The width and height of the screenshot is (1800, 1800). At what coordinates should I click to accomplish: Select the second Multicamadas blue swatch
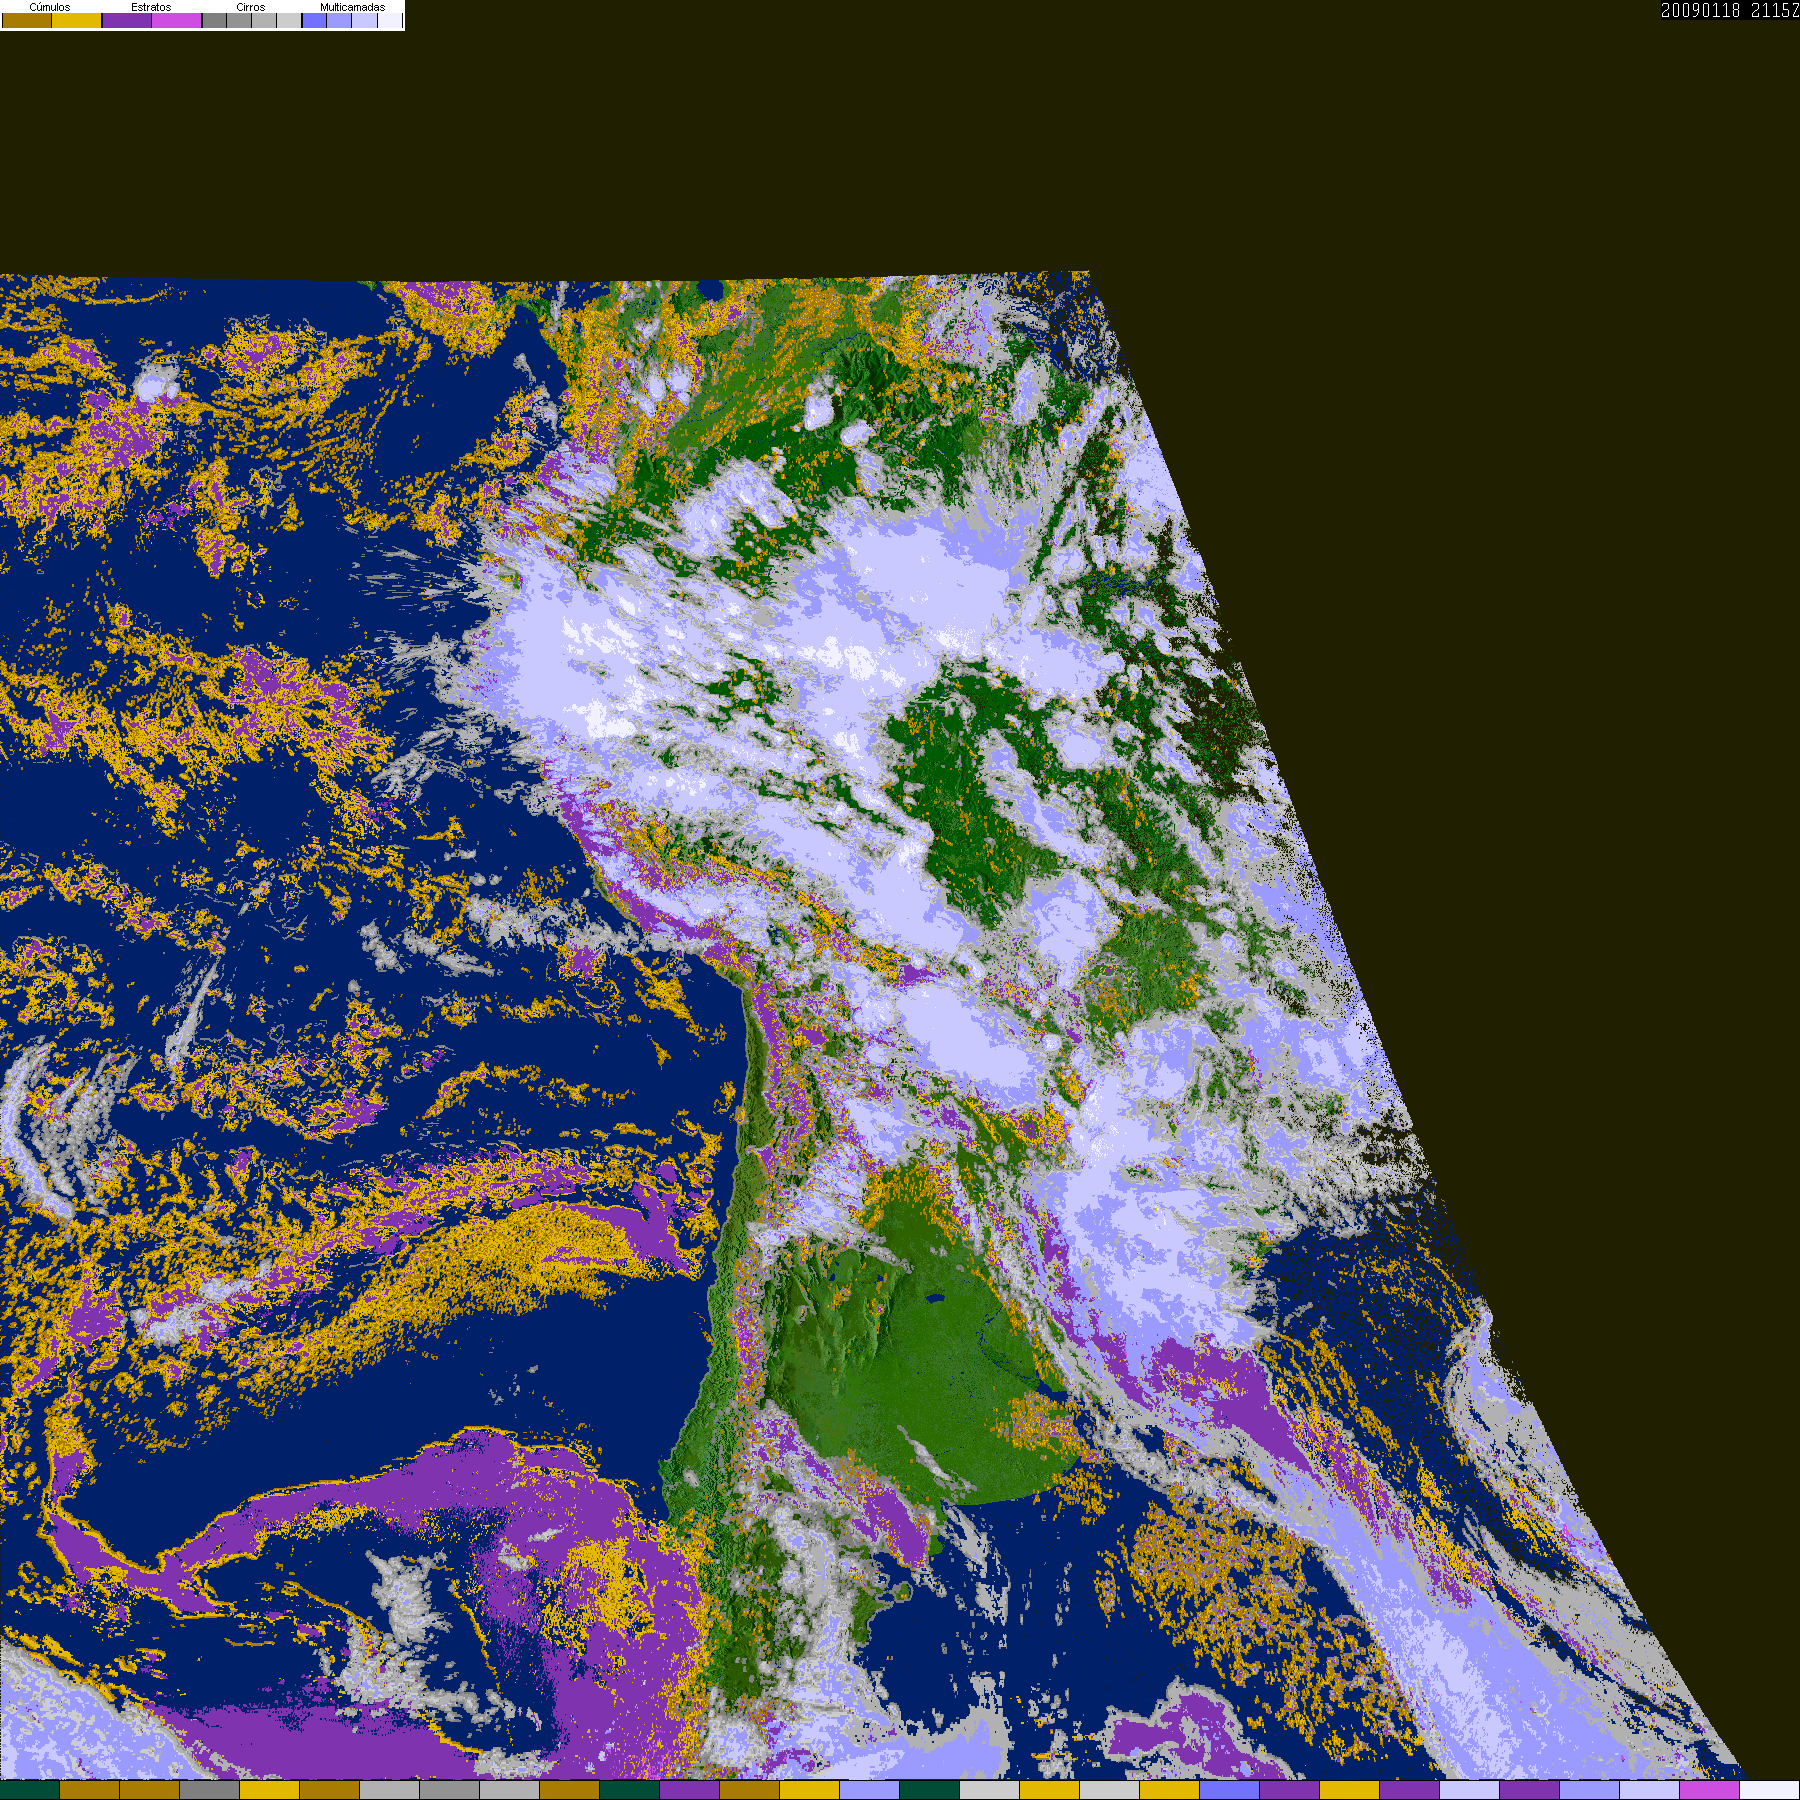click(339, 21)
